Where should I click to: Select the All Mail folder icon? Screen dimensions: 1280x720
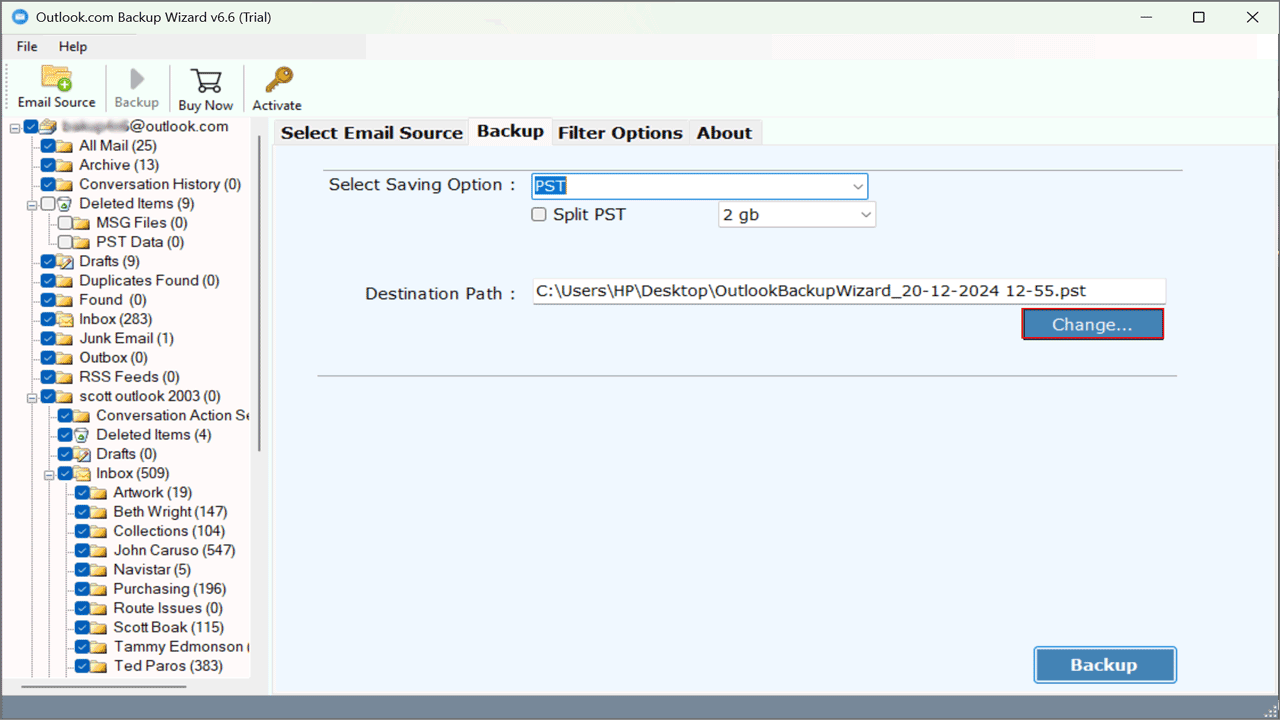pyautogui.click(x=65, y=146)
